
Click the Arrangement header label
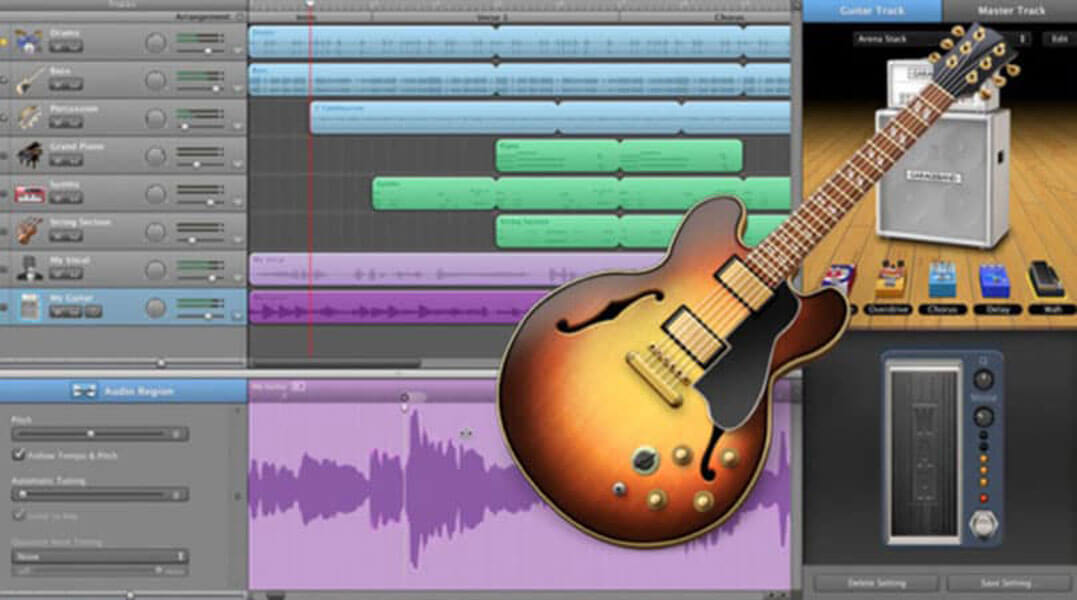pyautogui.click(x=203, y=16)
